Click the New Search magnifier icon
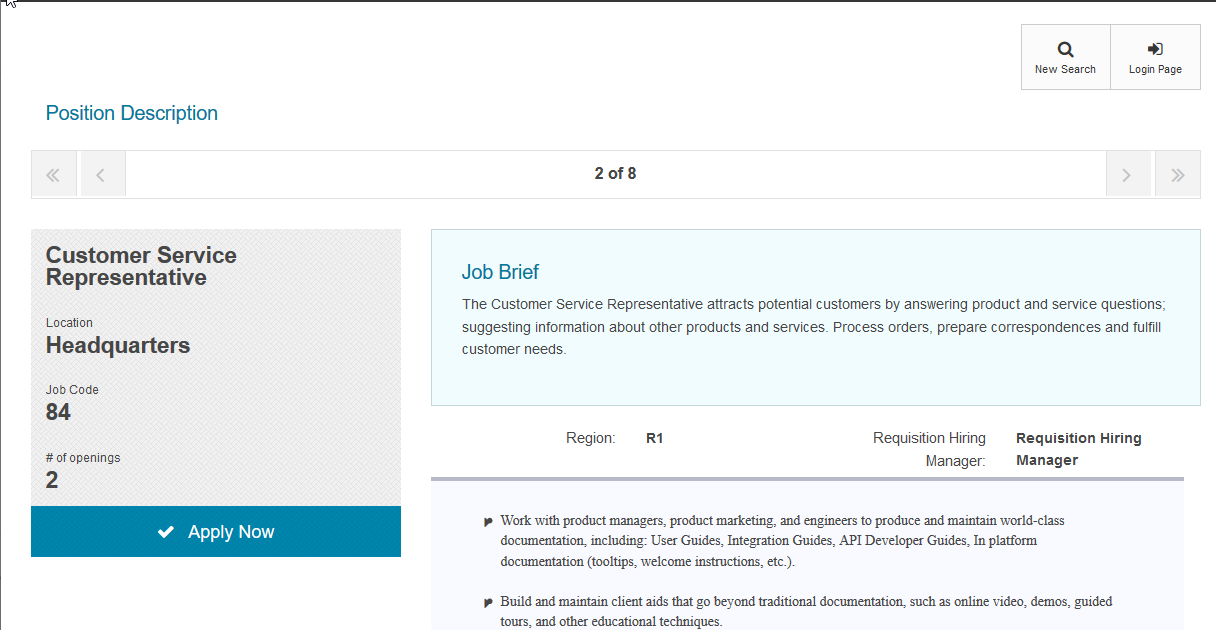The height and width of the screenshot is (630, 1216). point(1065,49)
